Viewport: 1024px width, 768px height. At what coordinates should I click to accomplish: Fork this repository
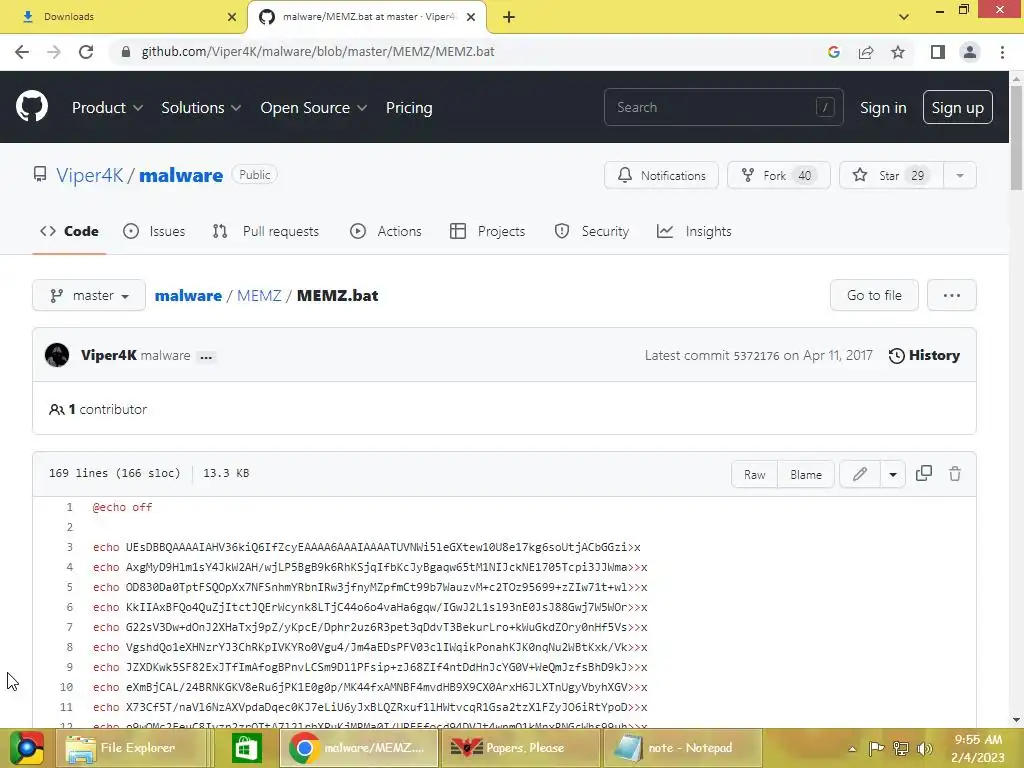(x=778, y=175)
